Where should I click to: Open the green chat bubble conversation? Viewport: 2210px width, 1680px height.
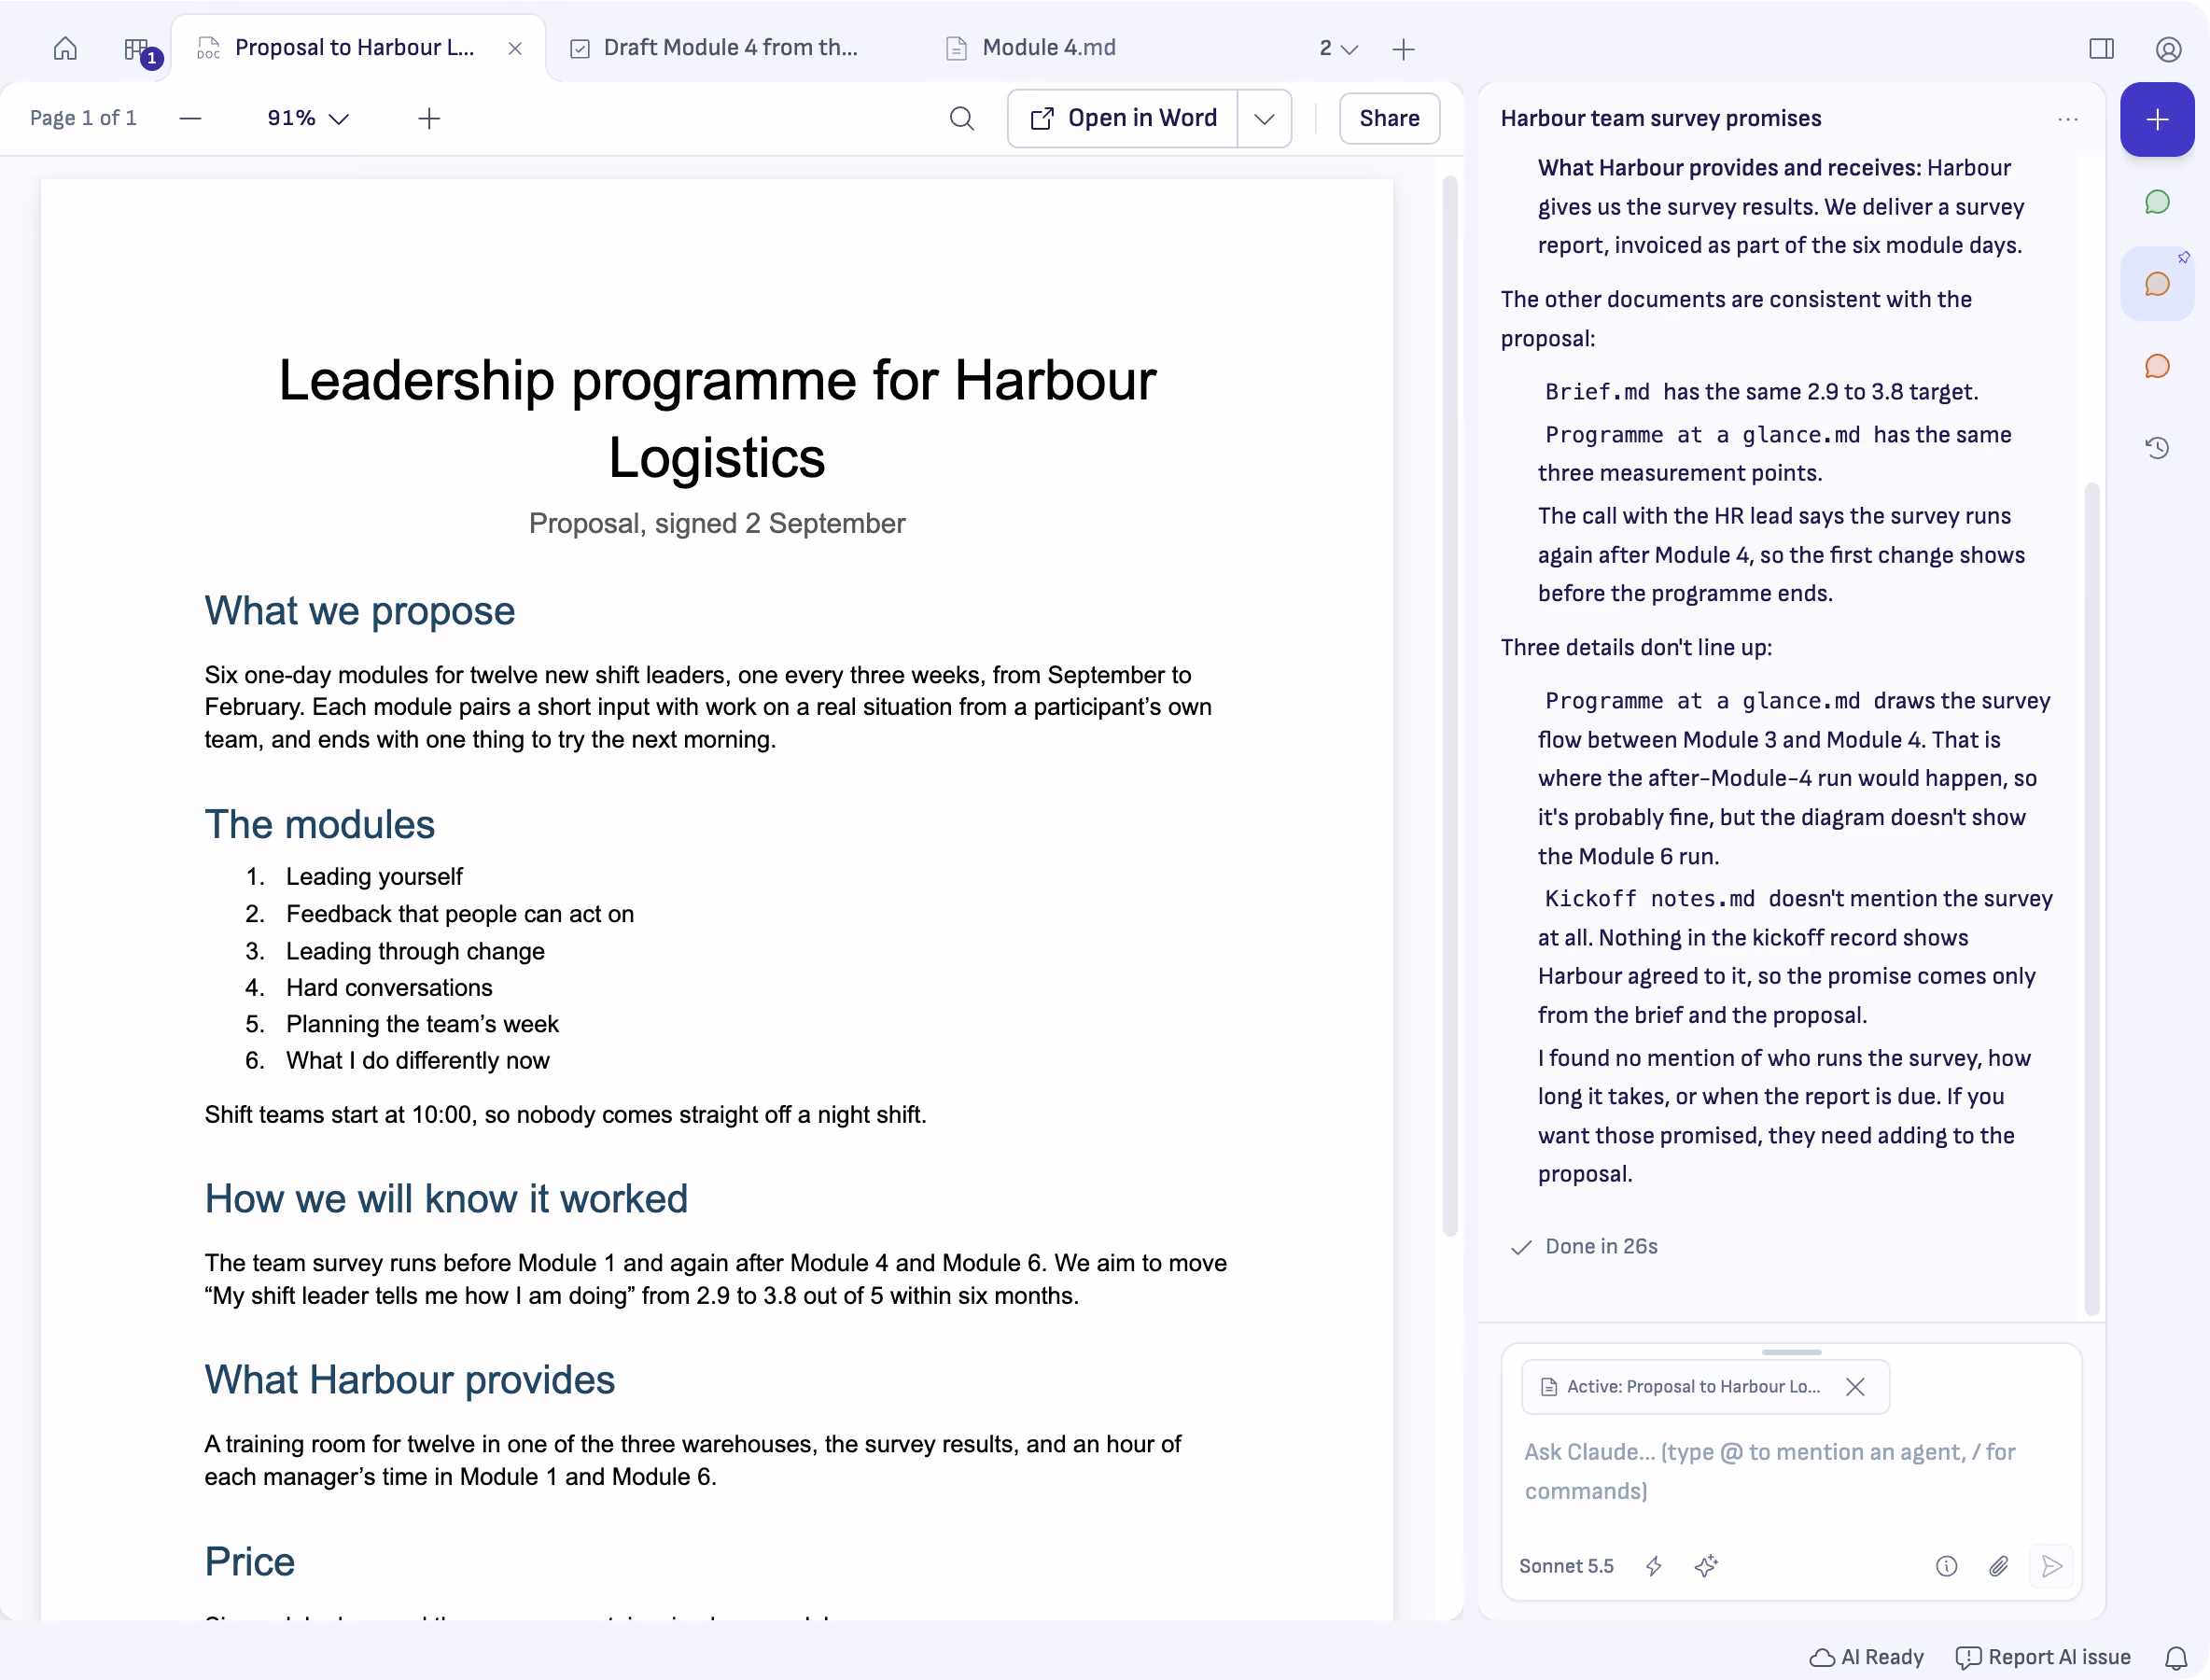(2157, 202)
